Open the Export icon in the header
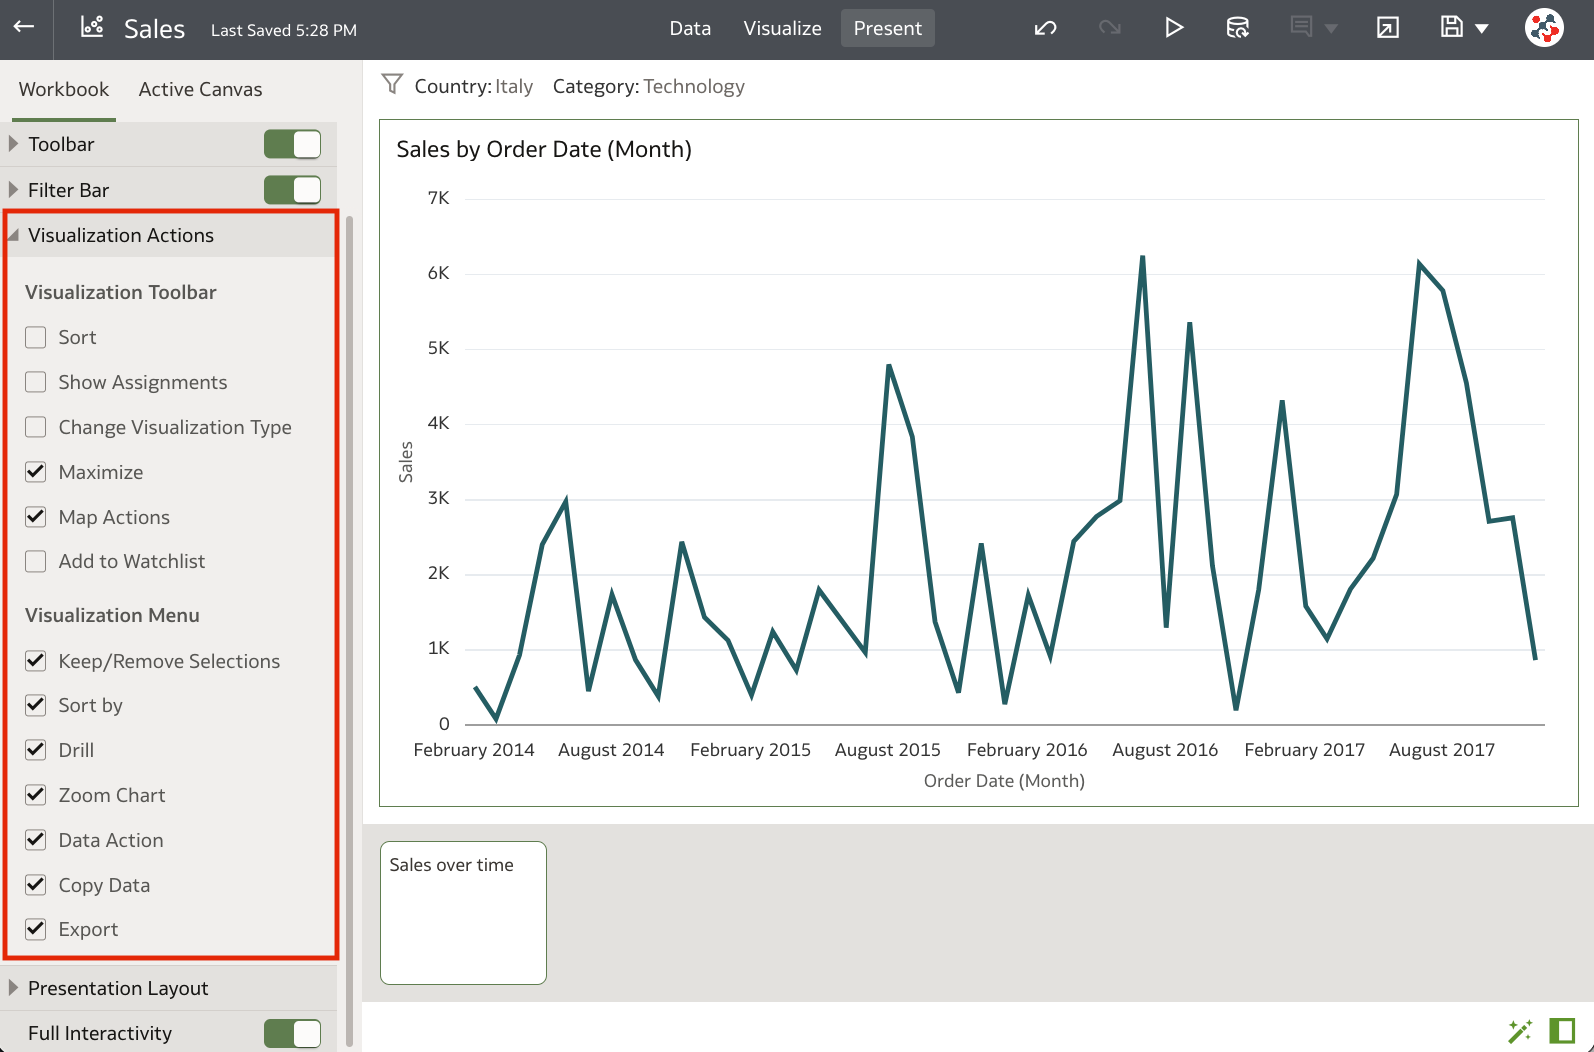Screen dimensions: 1594x1052 click(1388, 28)
